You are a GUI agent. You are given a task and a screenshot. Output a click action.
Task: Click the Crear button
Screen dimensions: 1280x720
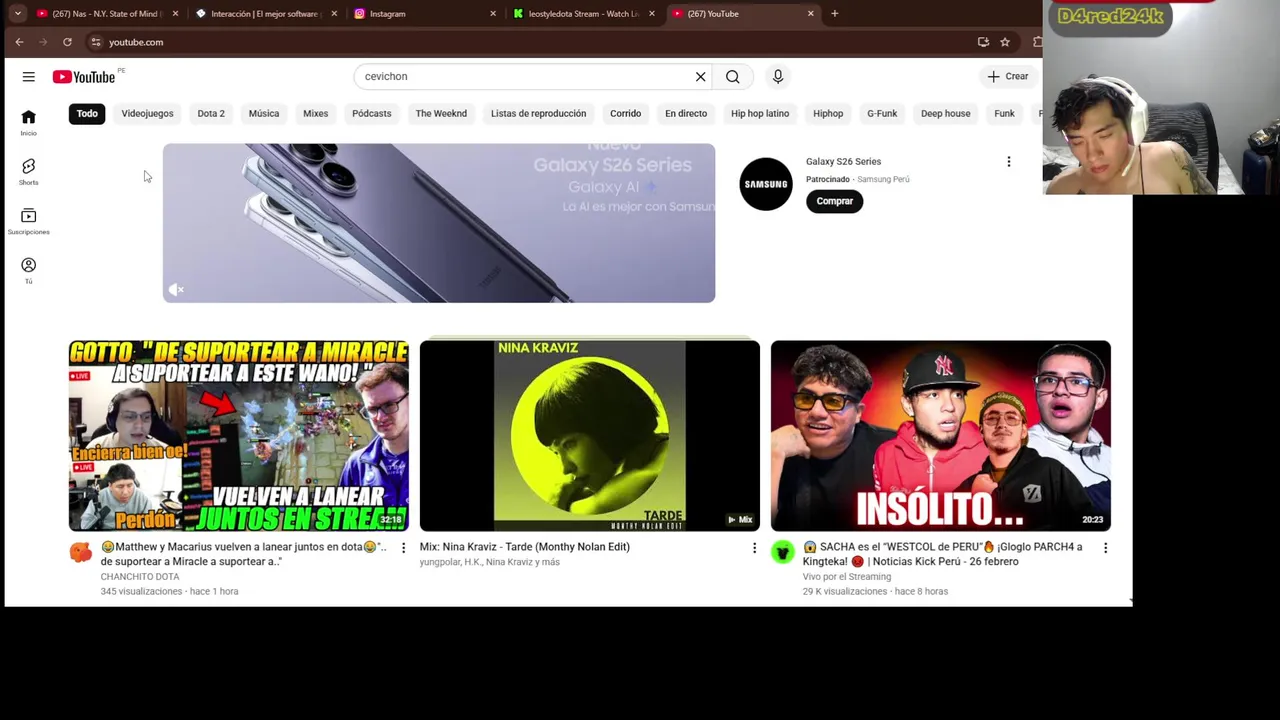pyautogui.click(x=1008, y=76)
